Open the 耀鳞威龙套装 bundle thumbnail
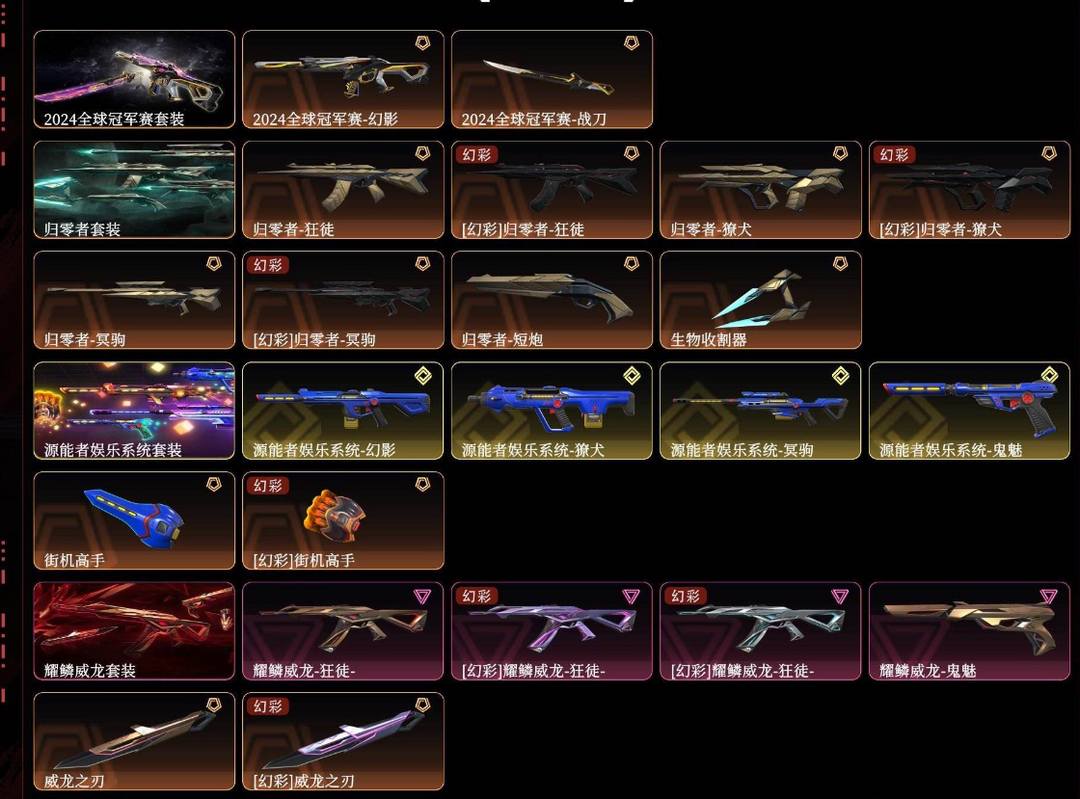The width and height of the screenshot is (1080, 799). point(134,631)
